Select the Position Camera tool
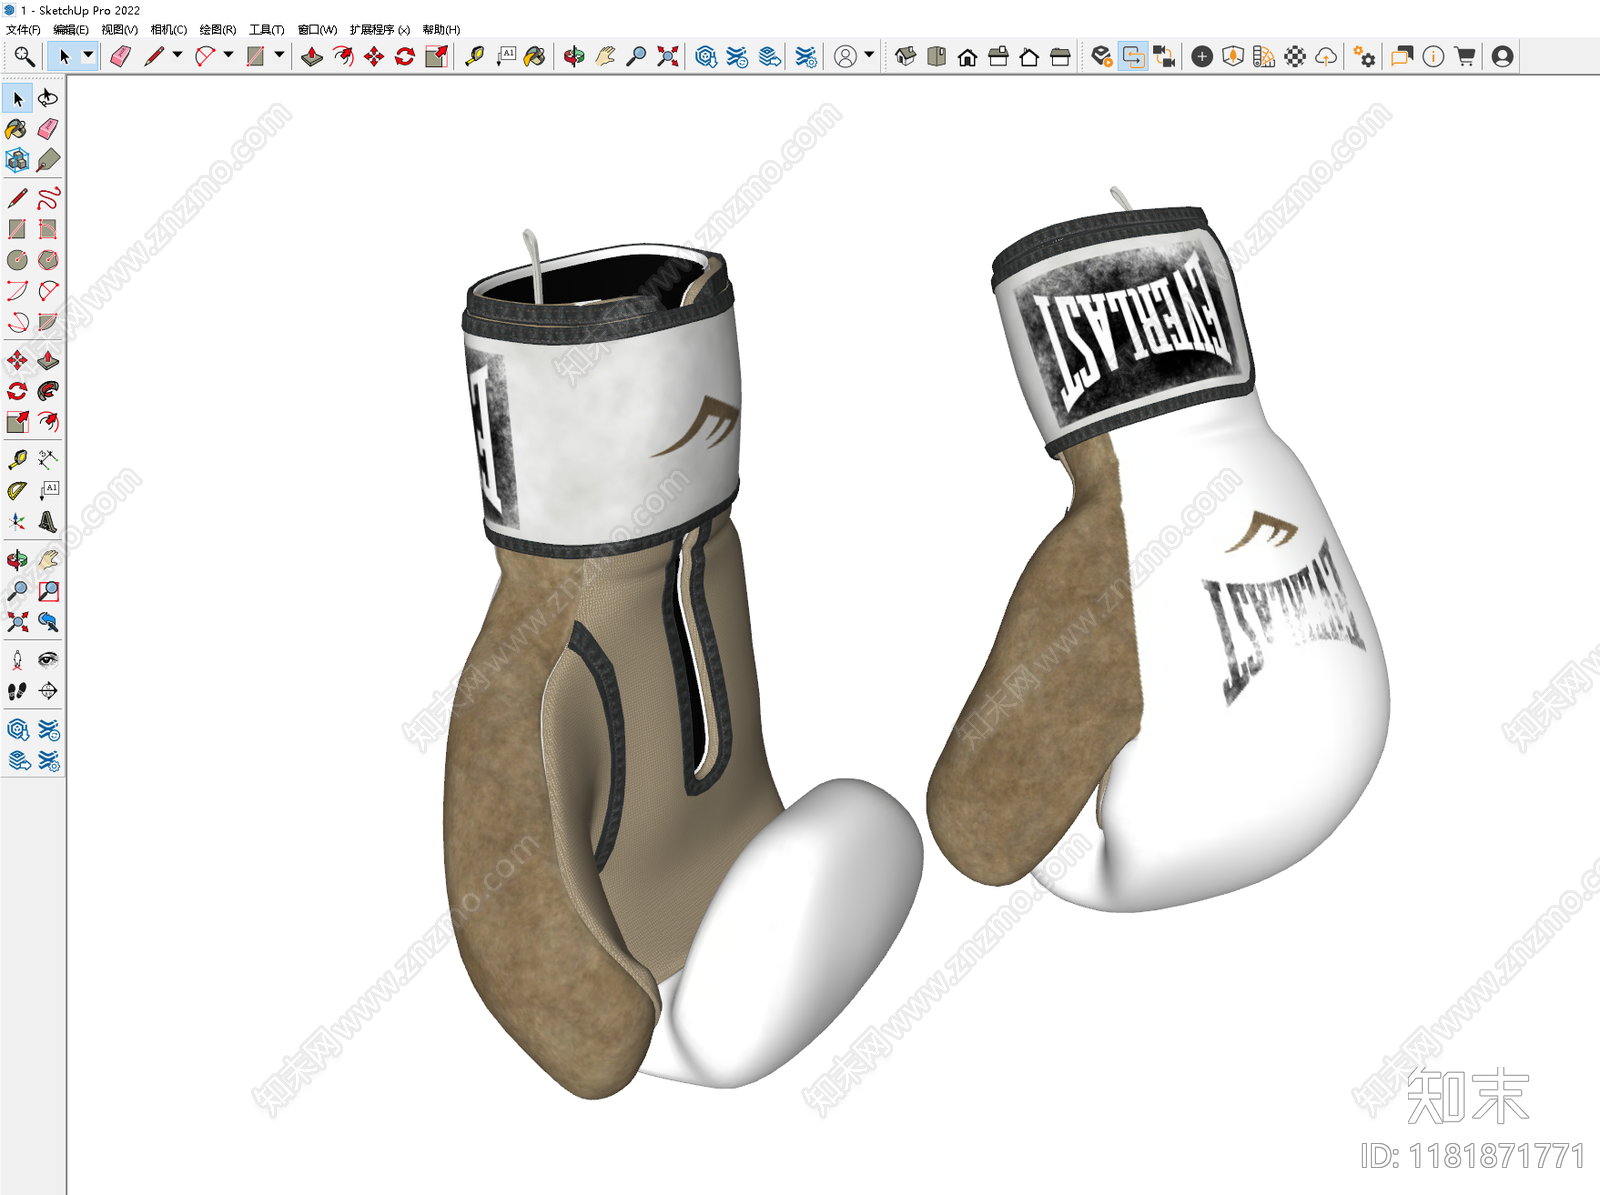The width and height of the screenshot is (1600, 1195). [17, 660]
